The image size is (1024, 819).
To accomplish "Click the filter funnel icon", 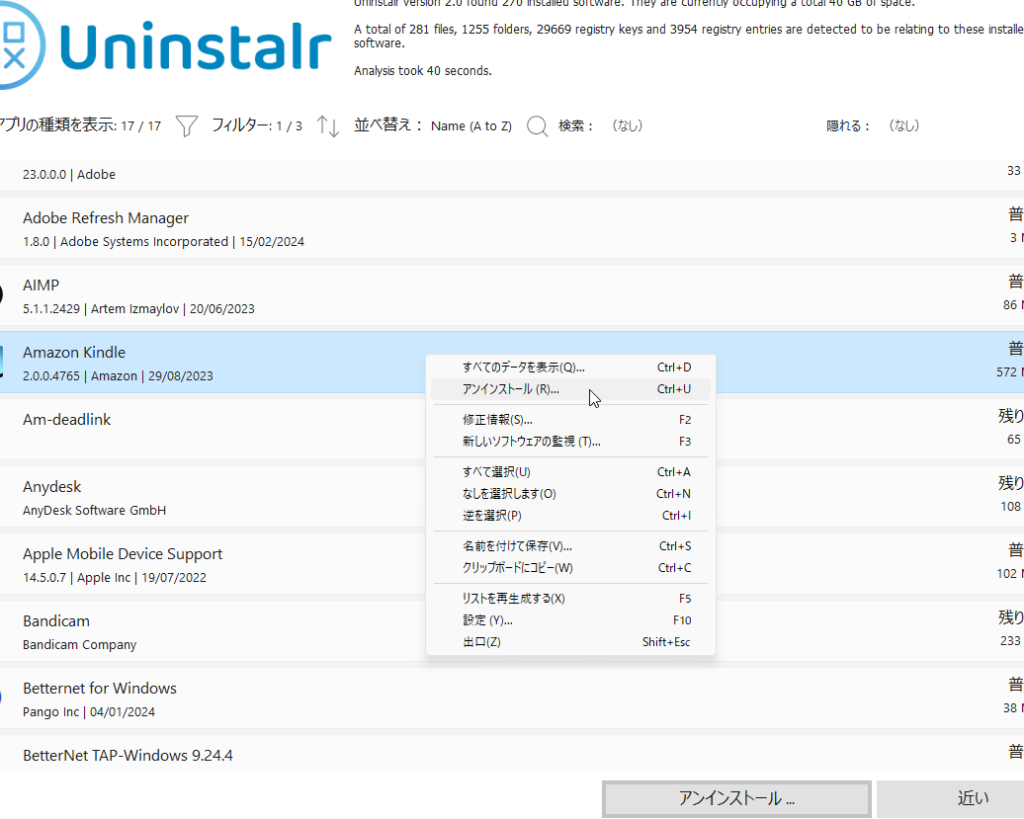I will click(x=187, y=125).
